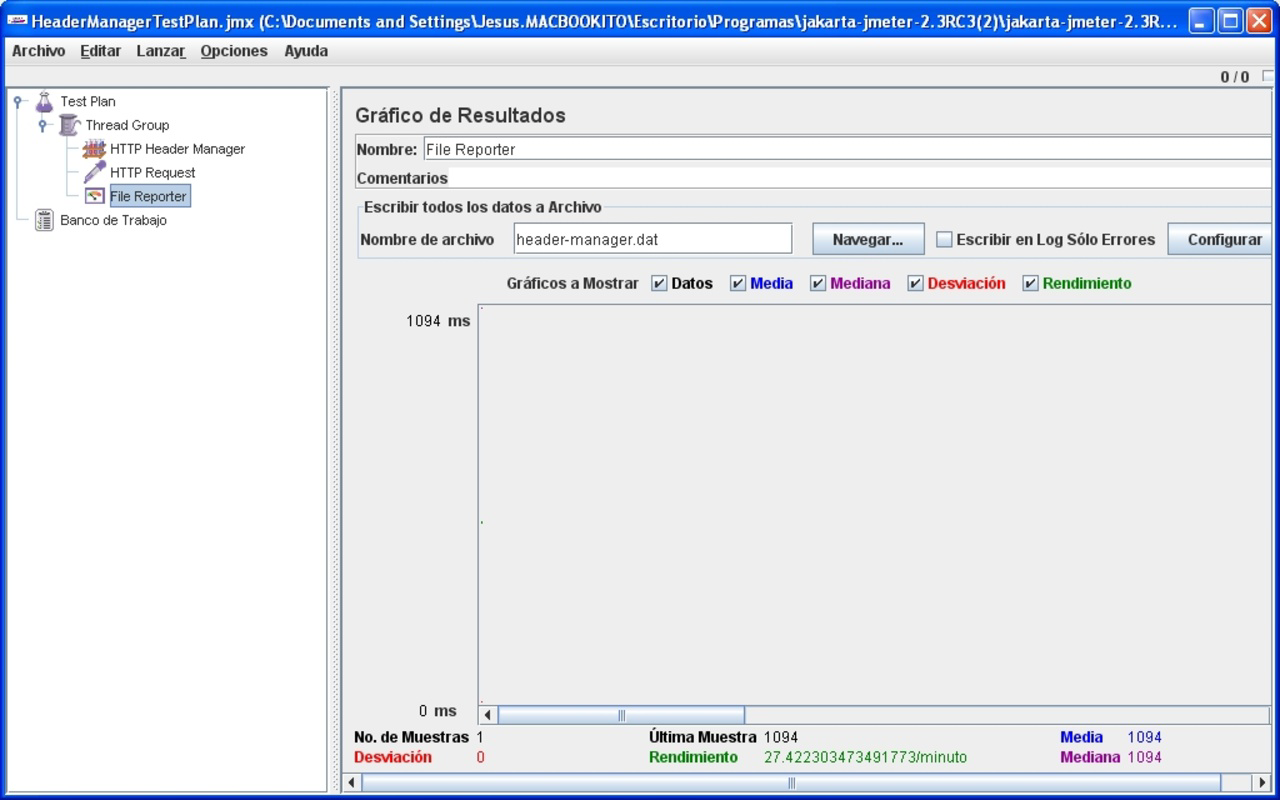The width and height of the screenshot is (1280, 800).
Task: Select HTTP Request in the tree
Action: [153, 172]
